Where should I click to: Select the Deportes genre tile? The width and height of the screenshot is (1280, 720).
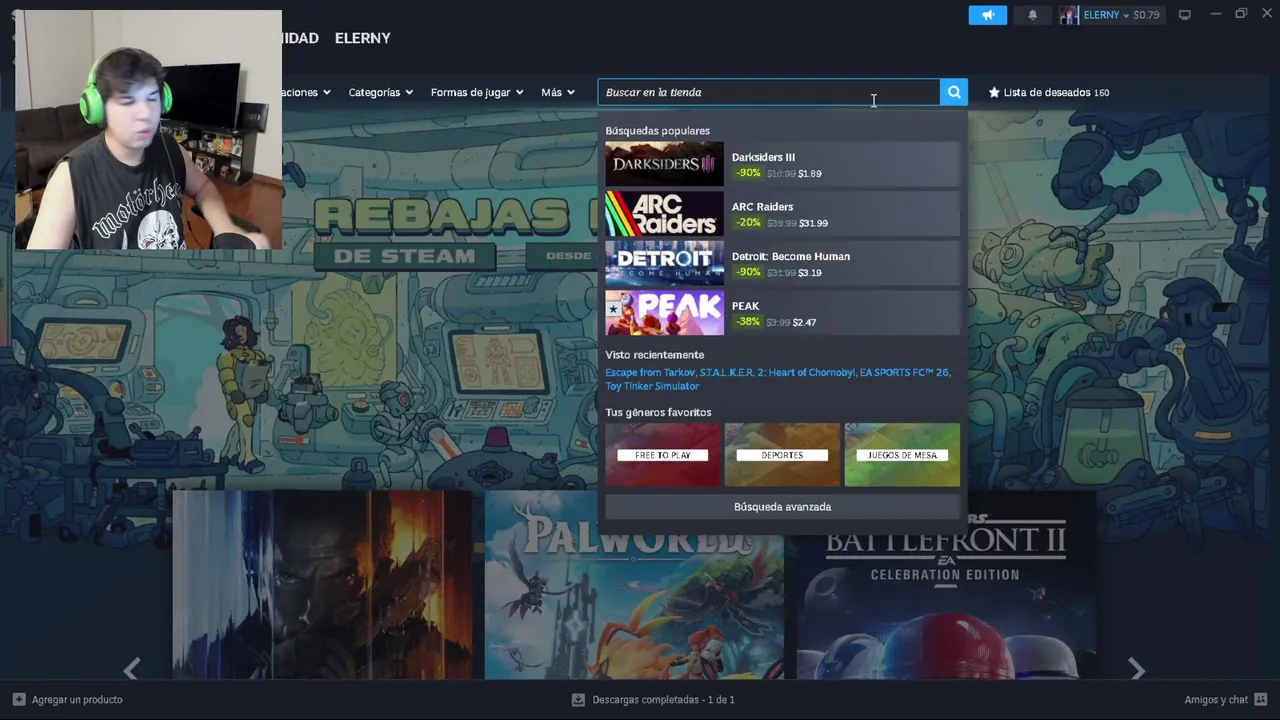coord(782,455)
